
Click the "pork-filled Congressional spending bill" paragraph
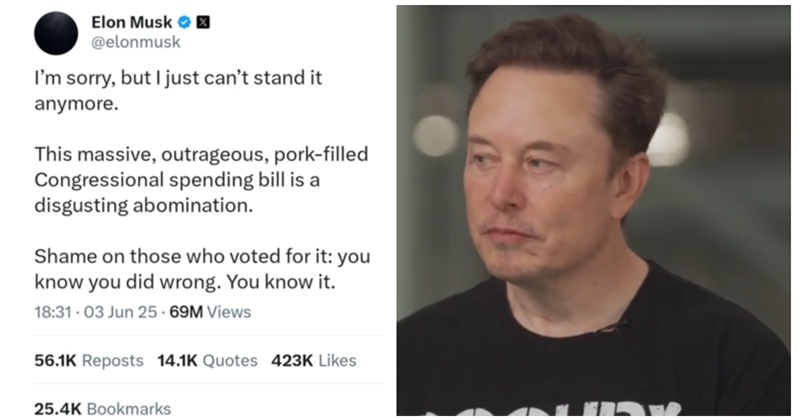[x=201, y=180]
